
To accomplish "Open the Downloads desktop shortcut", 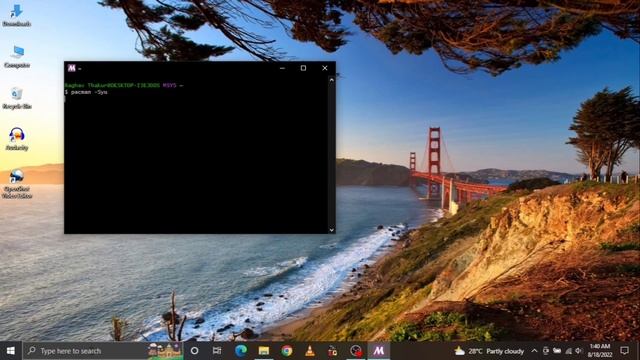I will [17, 15].
